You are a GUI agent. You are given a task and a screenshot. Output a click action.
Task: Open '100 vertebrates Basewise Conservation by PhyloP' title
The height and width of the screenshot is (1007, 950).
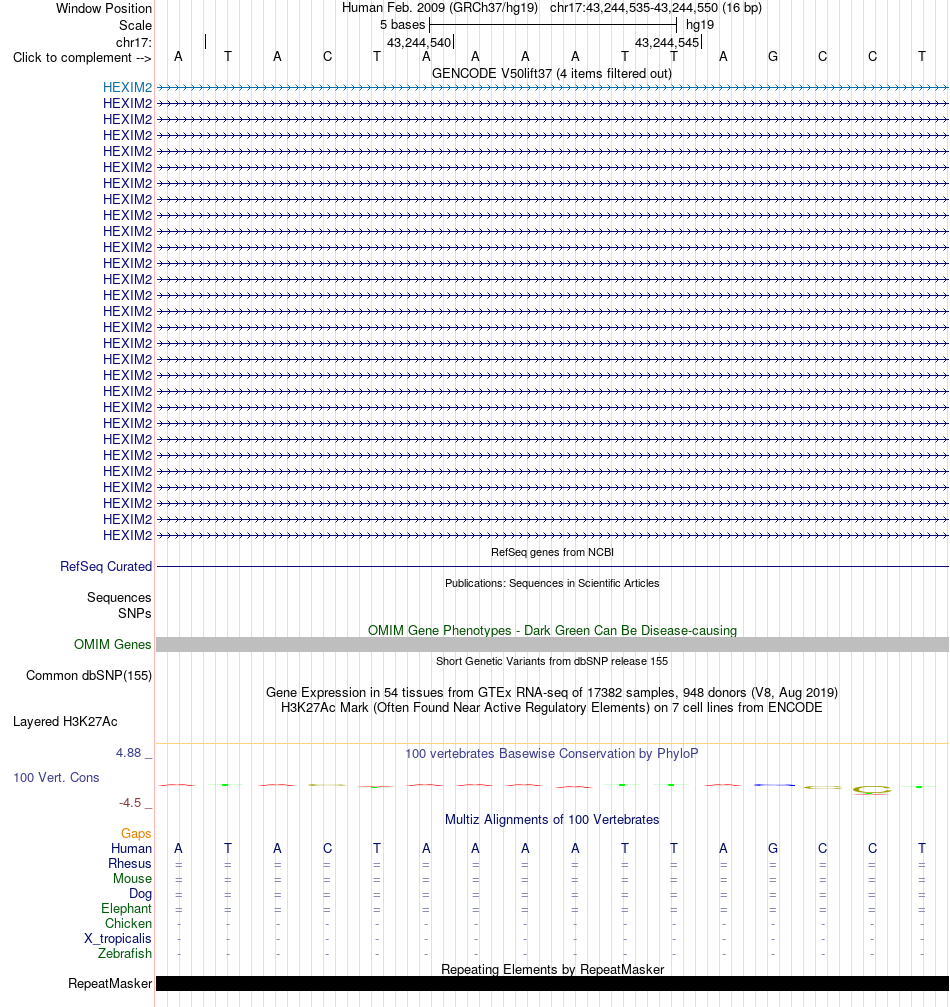point(552,753)
